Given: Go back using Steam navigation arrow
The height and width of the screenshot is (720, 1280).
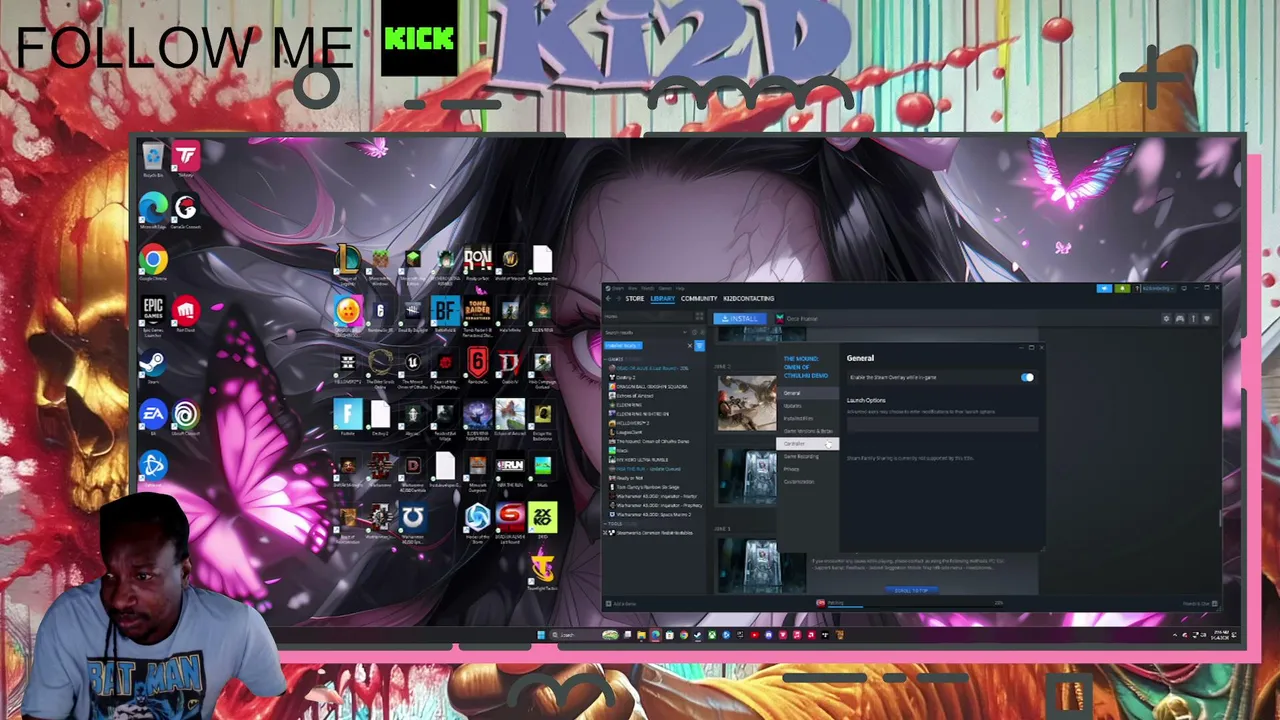Looking at the screenshot, I should [x=609, y=298].
